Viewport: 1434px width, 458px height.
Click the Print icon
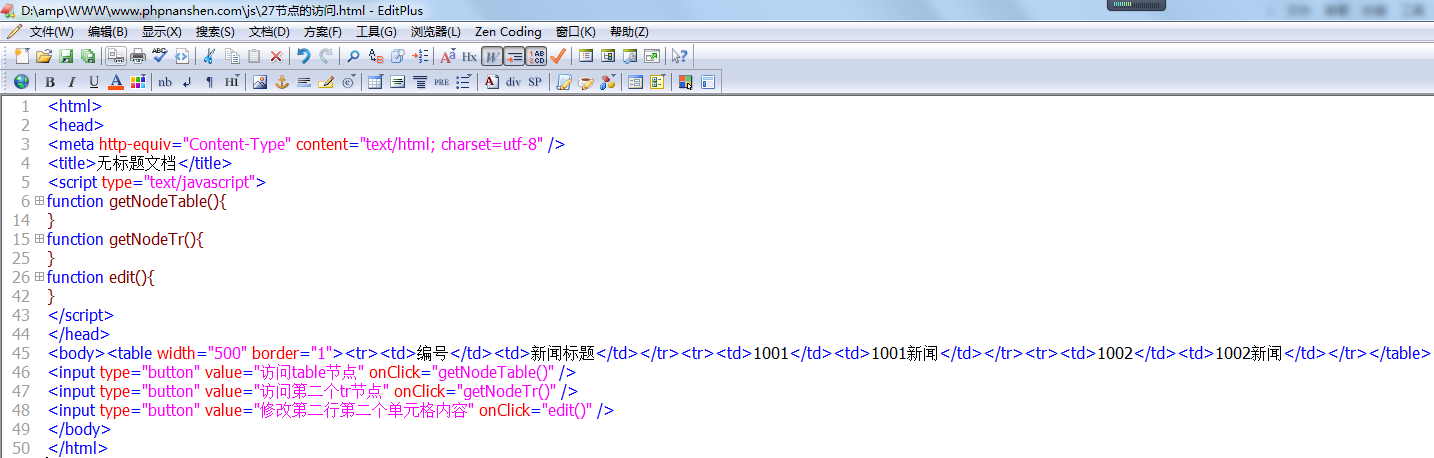pyautogui.click(x=138, y=56)
